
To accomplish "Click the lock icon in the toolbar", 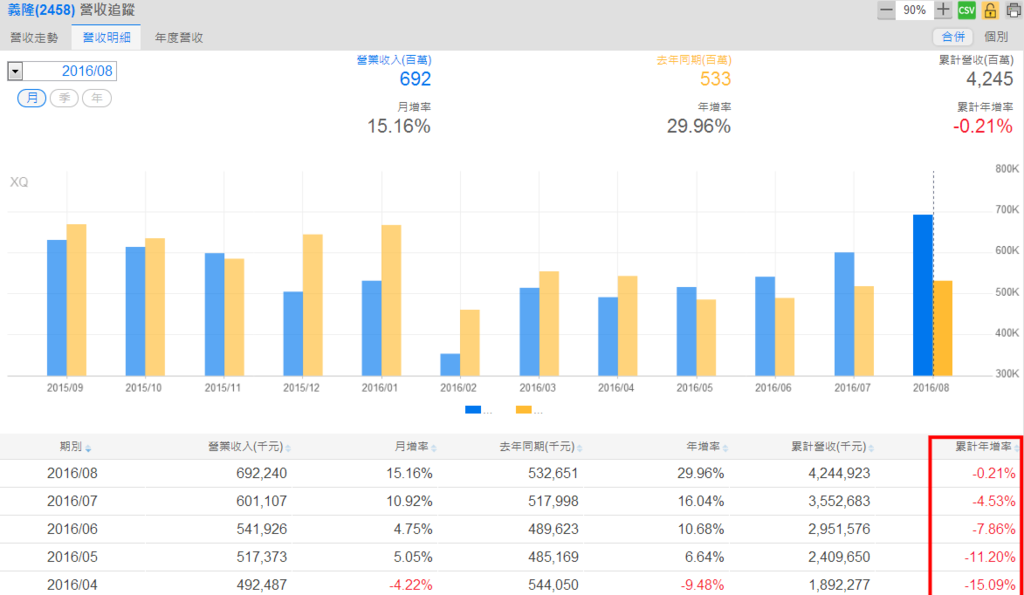I will [x=990, y=10].
